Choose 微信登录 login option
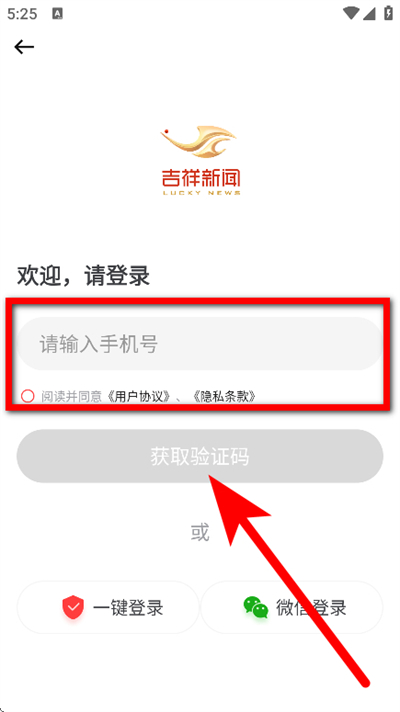The height and width of the screenshot is (712, 400). tap(292, 607)
